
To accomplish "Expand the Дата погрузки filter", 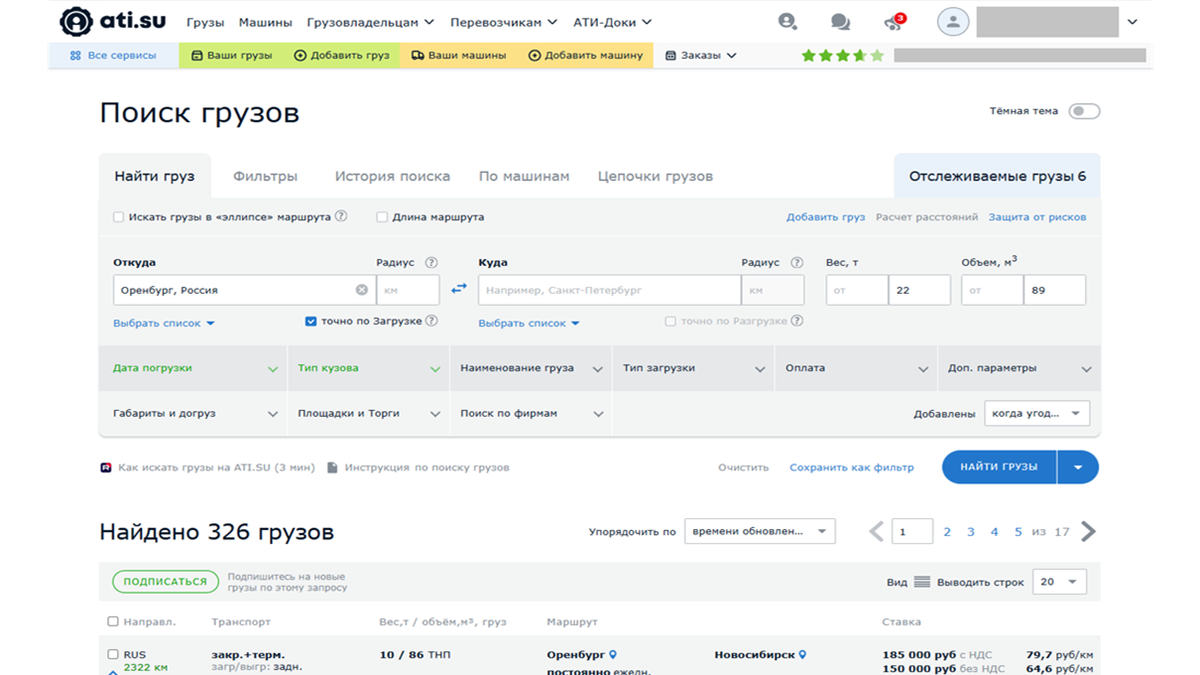I will pyautogui.click(x=193, y=368).
